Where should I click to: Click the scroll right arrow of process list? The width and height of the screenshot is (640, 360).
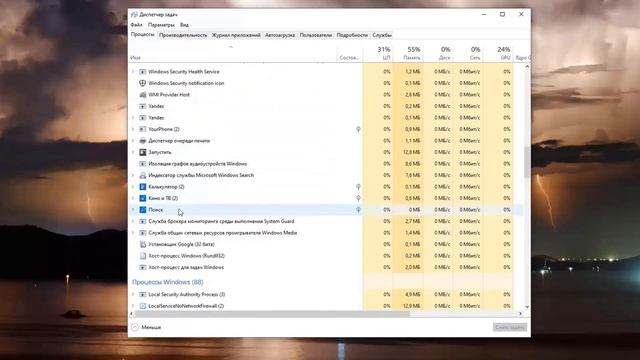point(520,314)
